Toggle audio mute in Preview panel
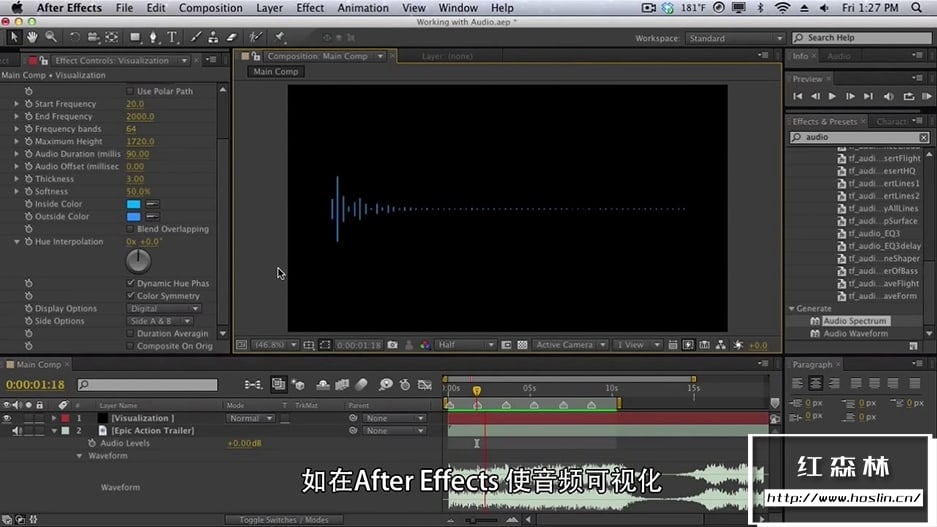Viewport: 937px width, 527px height. [x=889, y=96]
